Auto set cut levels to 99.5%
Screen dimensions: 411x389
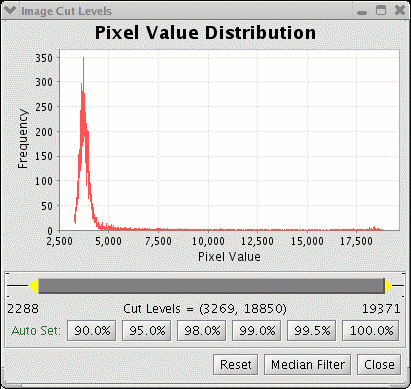click(312, 331)
